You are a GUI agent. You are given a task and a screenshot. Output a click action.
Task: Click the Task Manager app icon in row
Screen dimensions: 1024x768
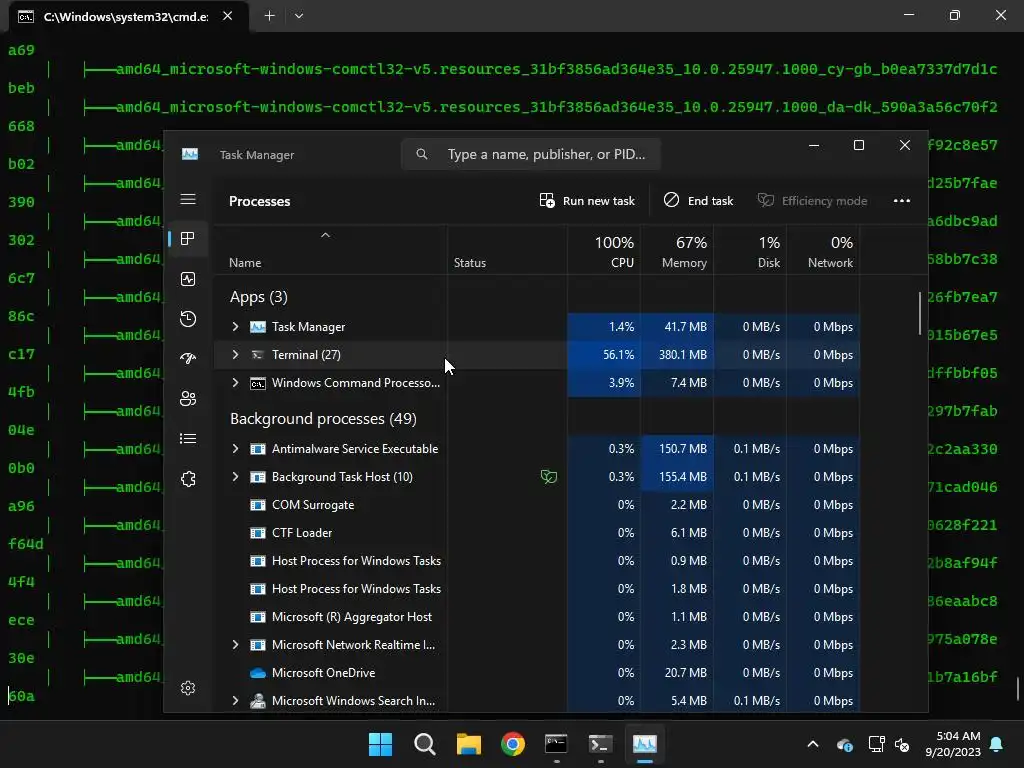click(258, 327)
